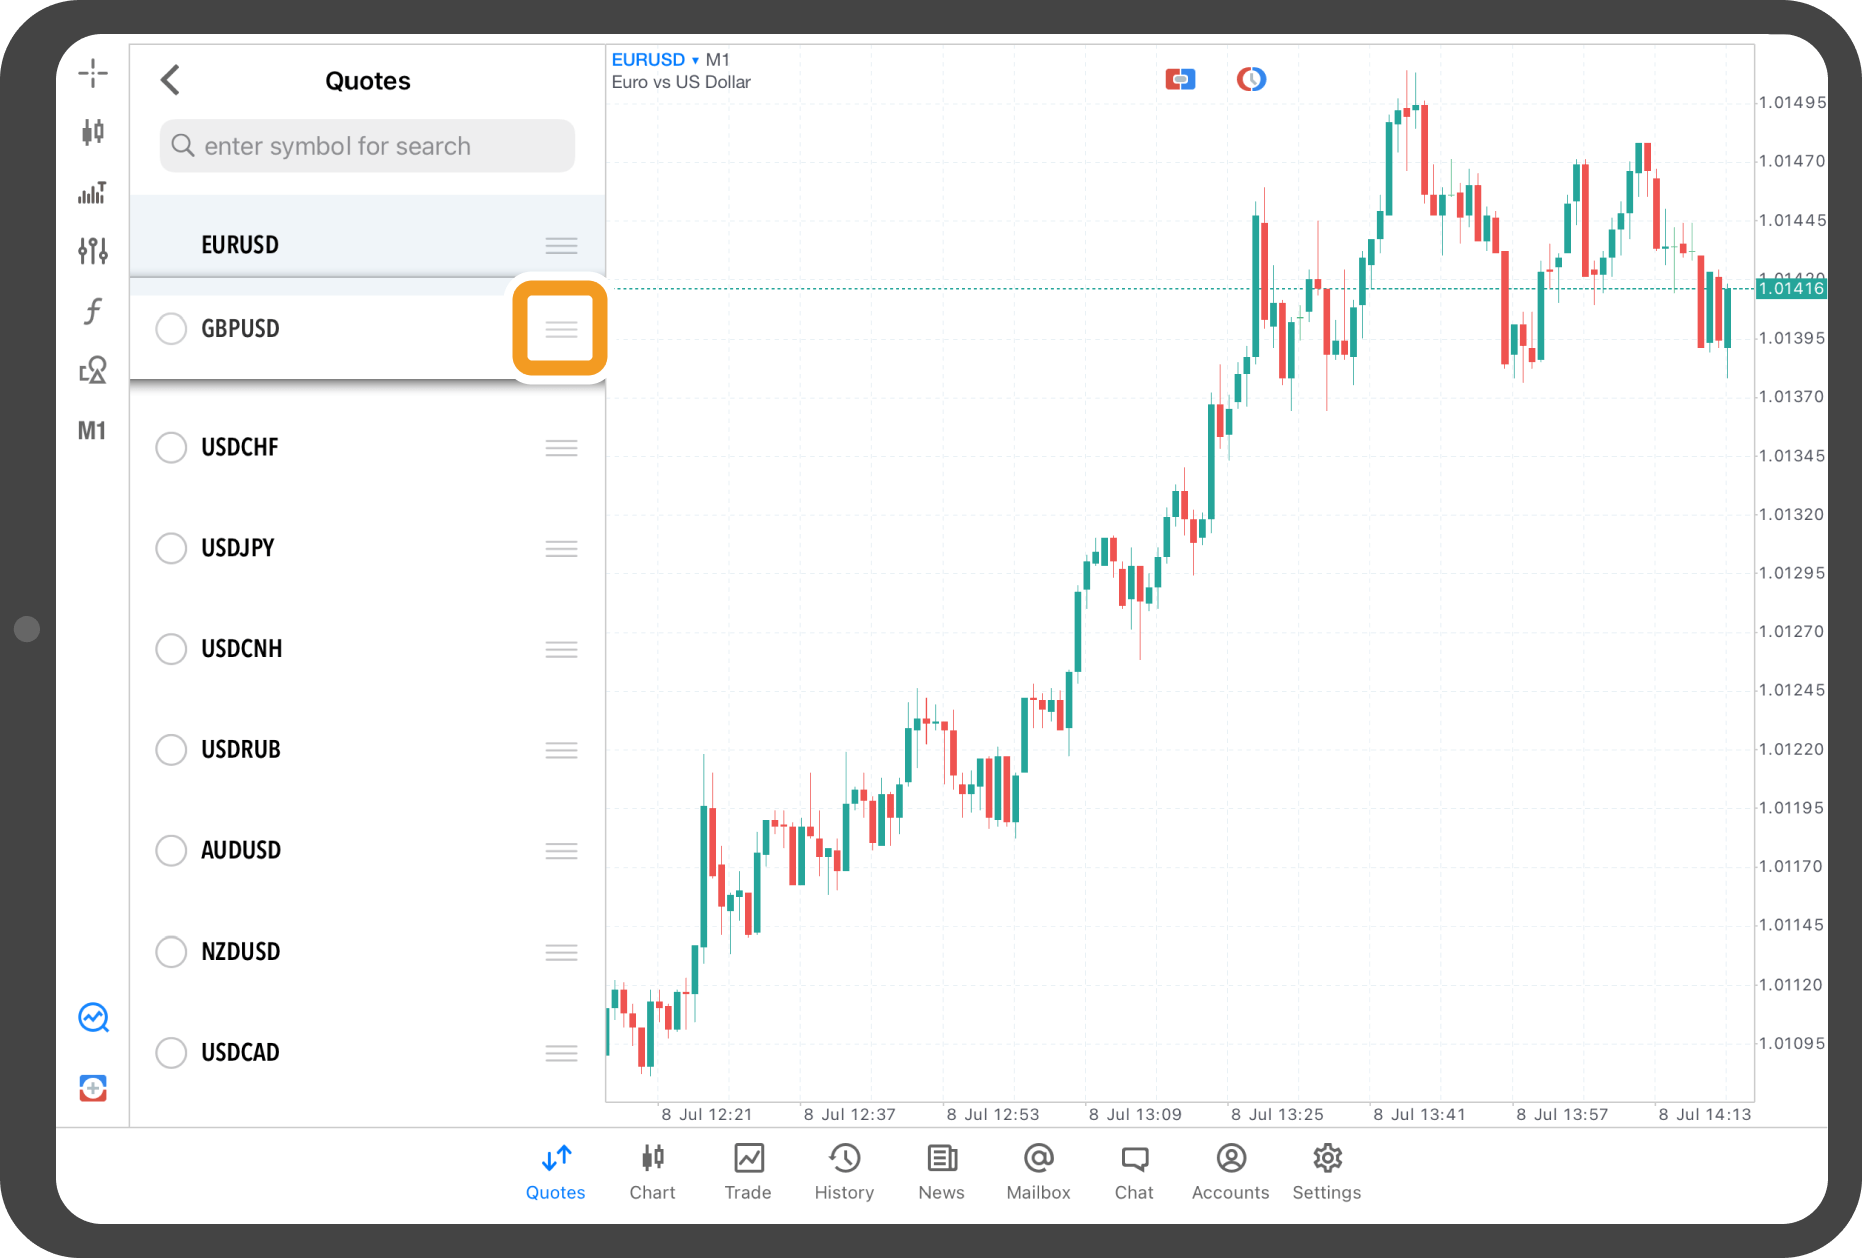Click the blue chart analysis icon

click(x=93, y=1018)
